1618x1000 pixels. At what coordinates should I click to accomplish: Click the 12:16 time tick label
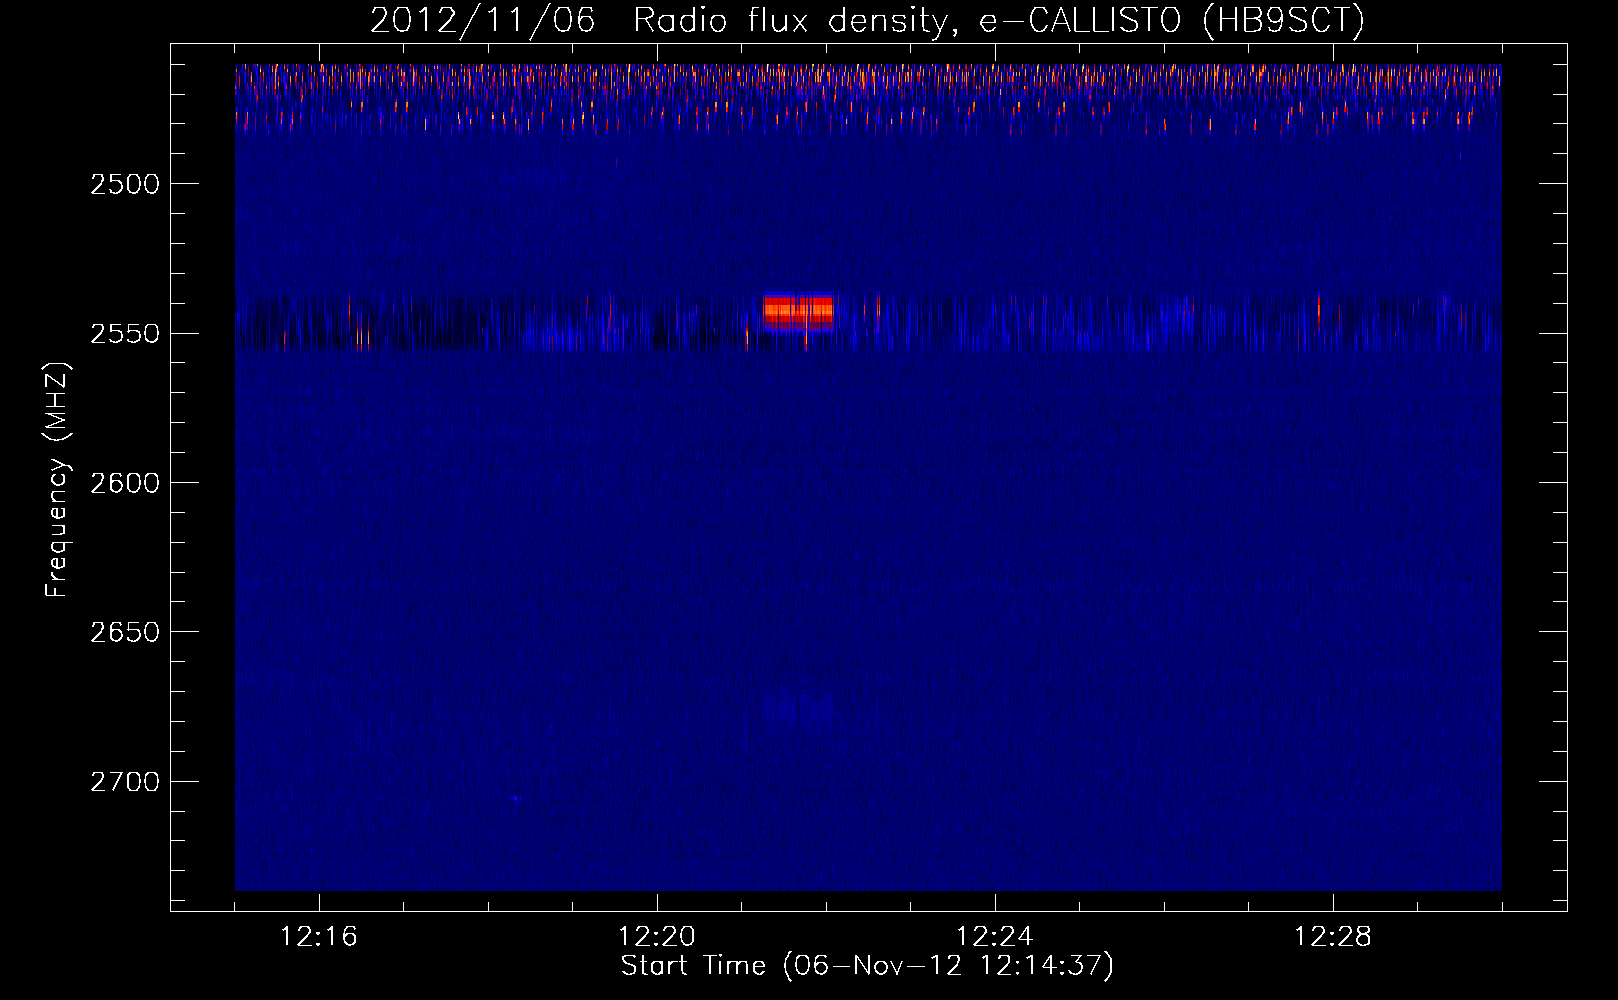(319, 937)
